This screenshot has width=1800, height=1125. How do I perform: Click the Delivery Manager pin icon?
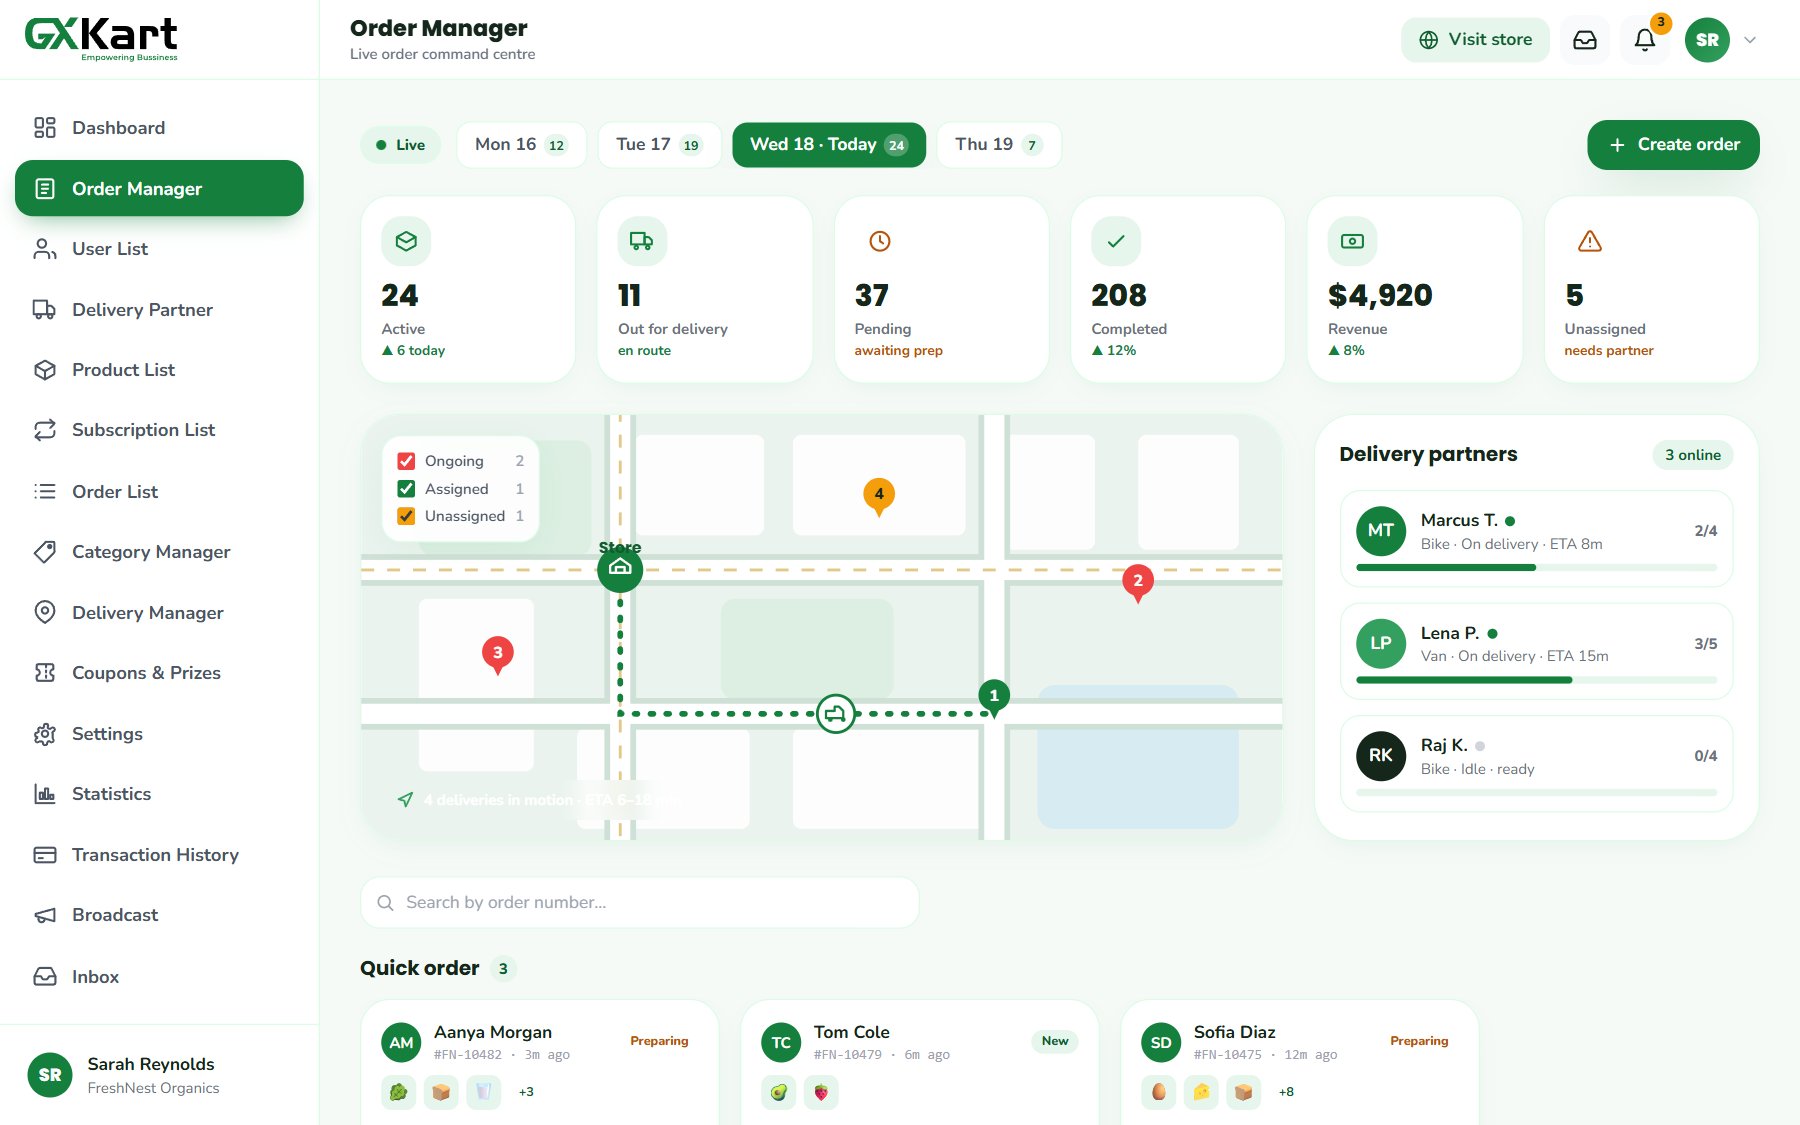click(45, 612)
